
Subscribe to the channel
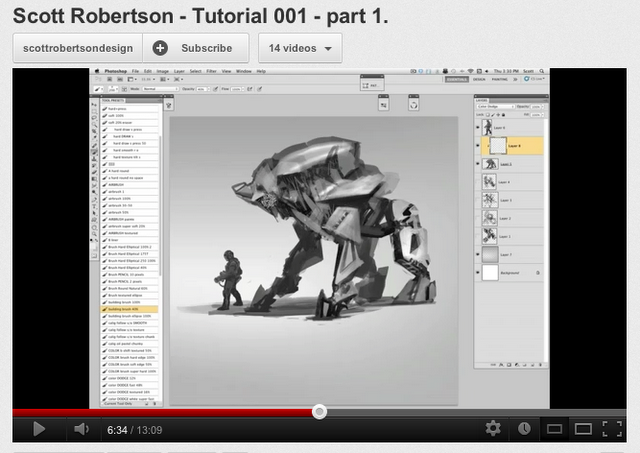coord(196,48)
